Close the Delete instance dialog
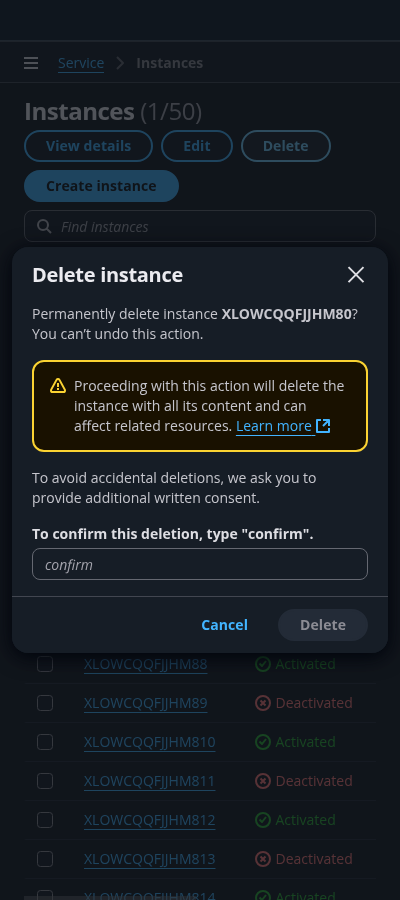Screen dimensions: 400x900 (x=356, y=275)
